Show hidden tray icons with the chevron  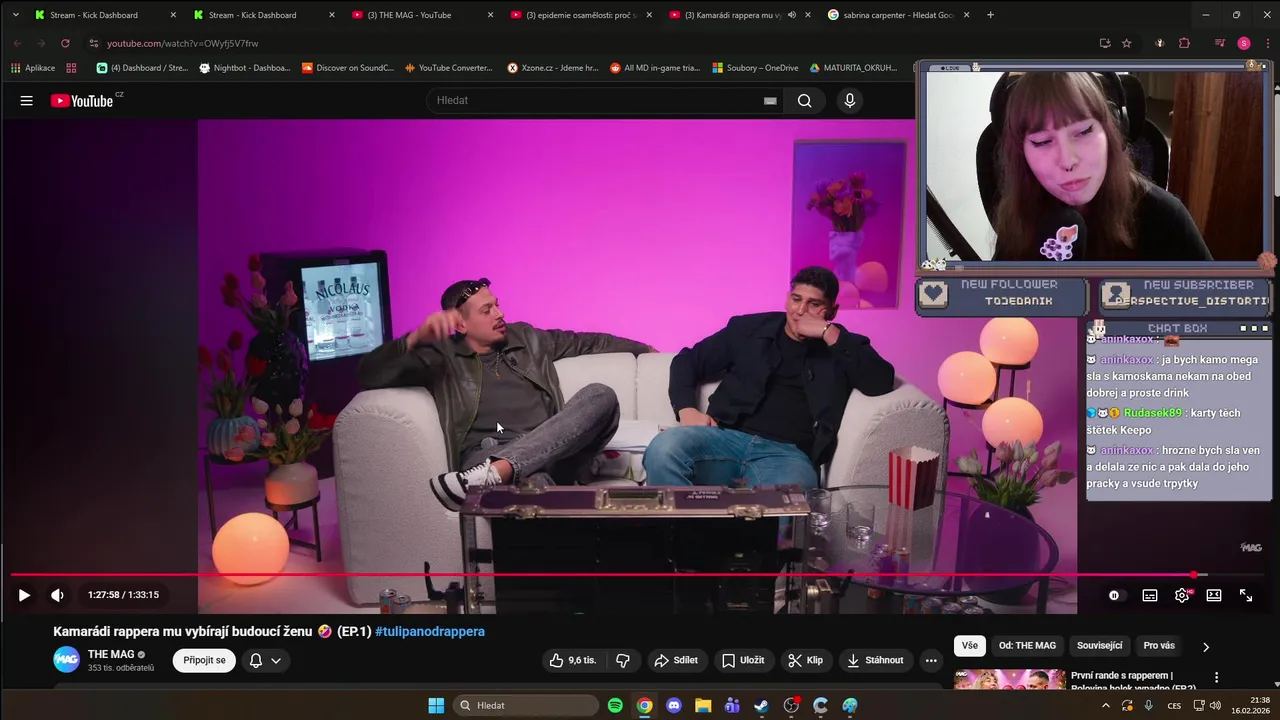[x=1106, y=706]
